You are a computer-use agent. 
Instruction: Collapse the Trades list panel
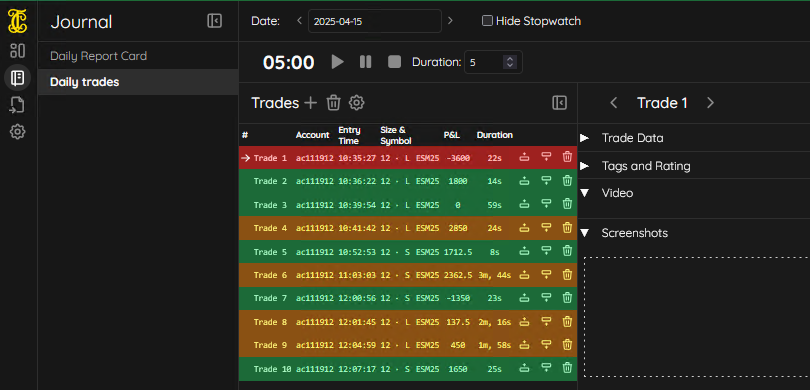[559, 103]
